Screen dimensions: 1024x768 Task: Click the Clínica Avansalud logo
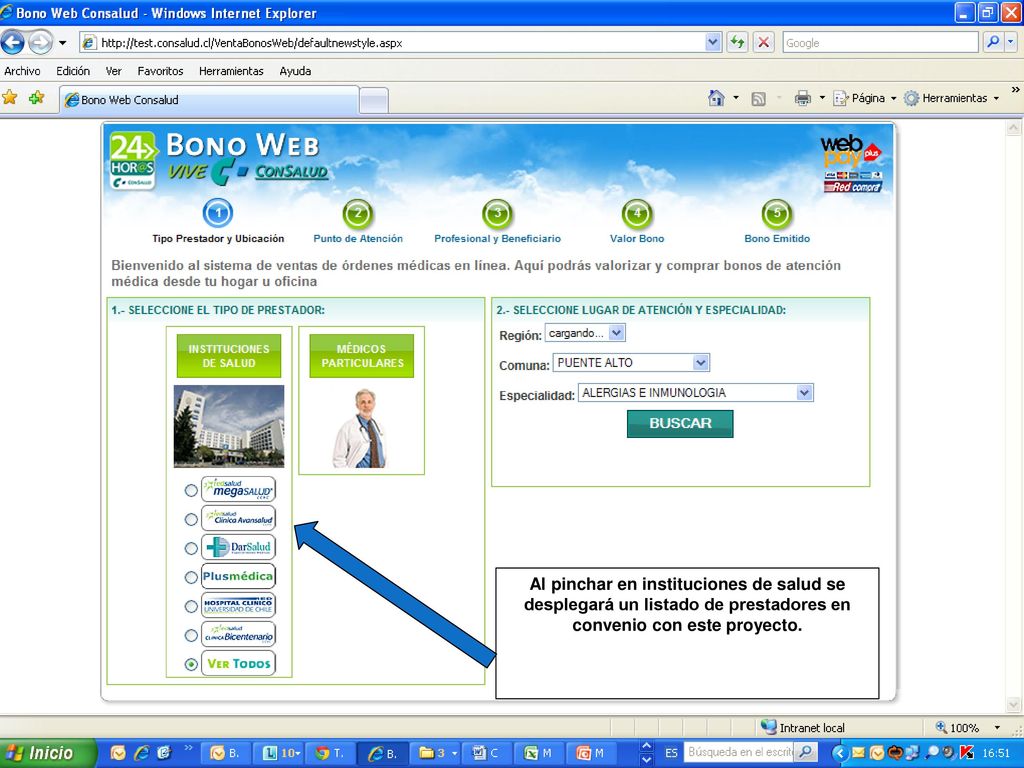click(x=238, y=519)
